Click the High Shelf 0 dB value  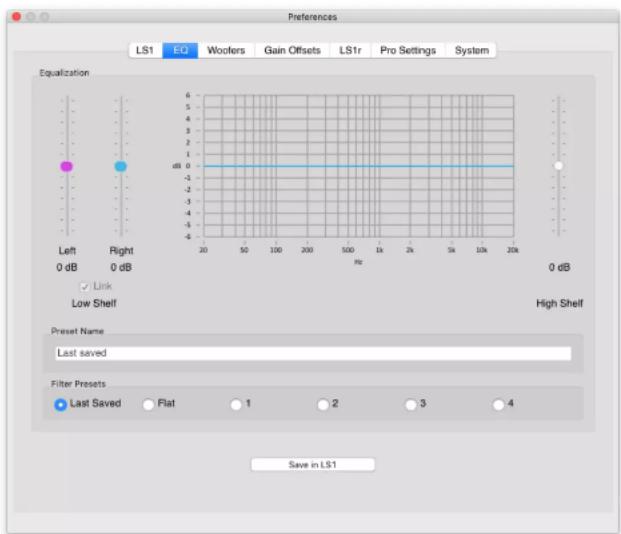(x=559, y=267)
